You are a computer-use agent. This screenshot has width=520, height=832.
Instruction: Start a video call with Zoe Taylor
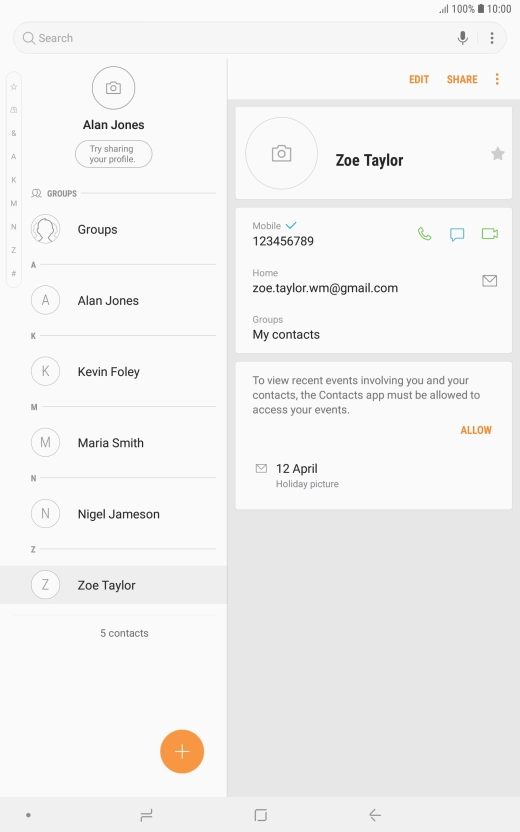point(490,233)
